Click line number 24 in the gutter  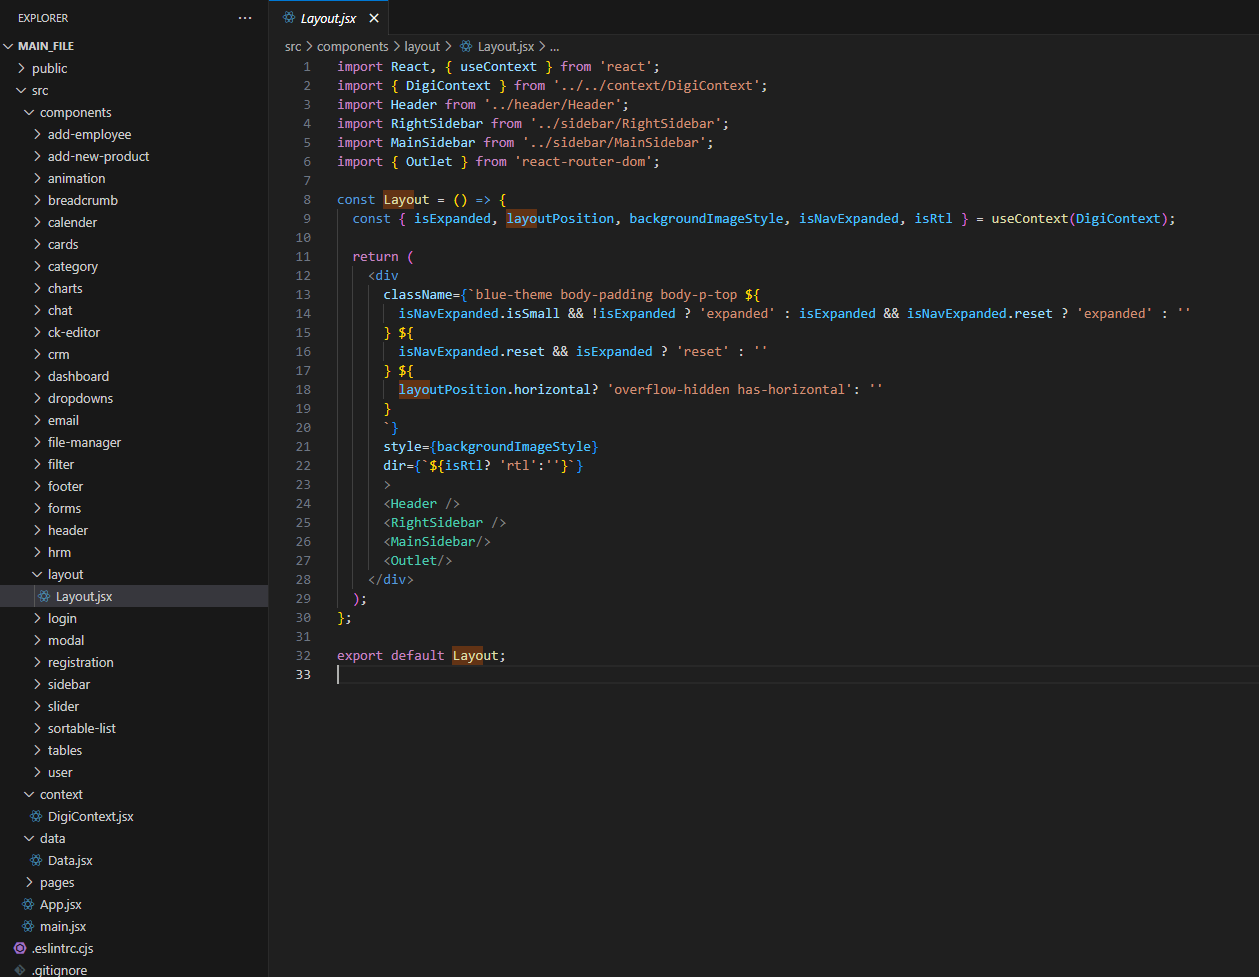coord(303,504)
